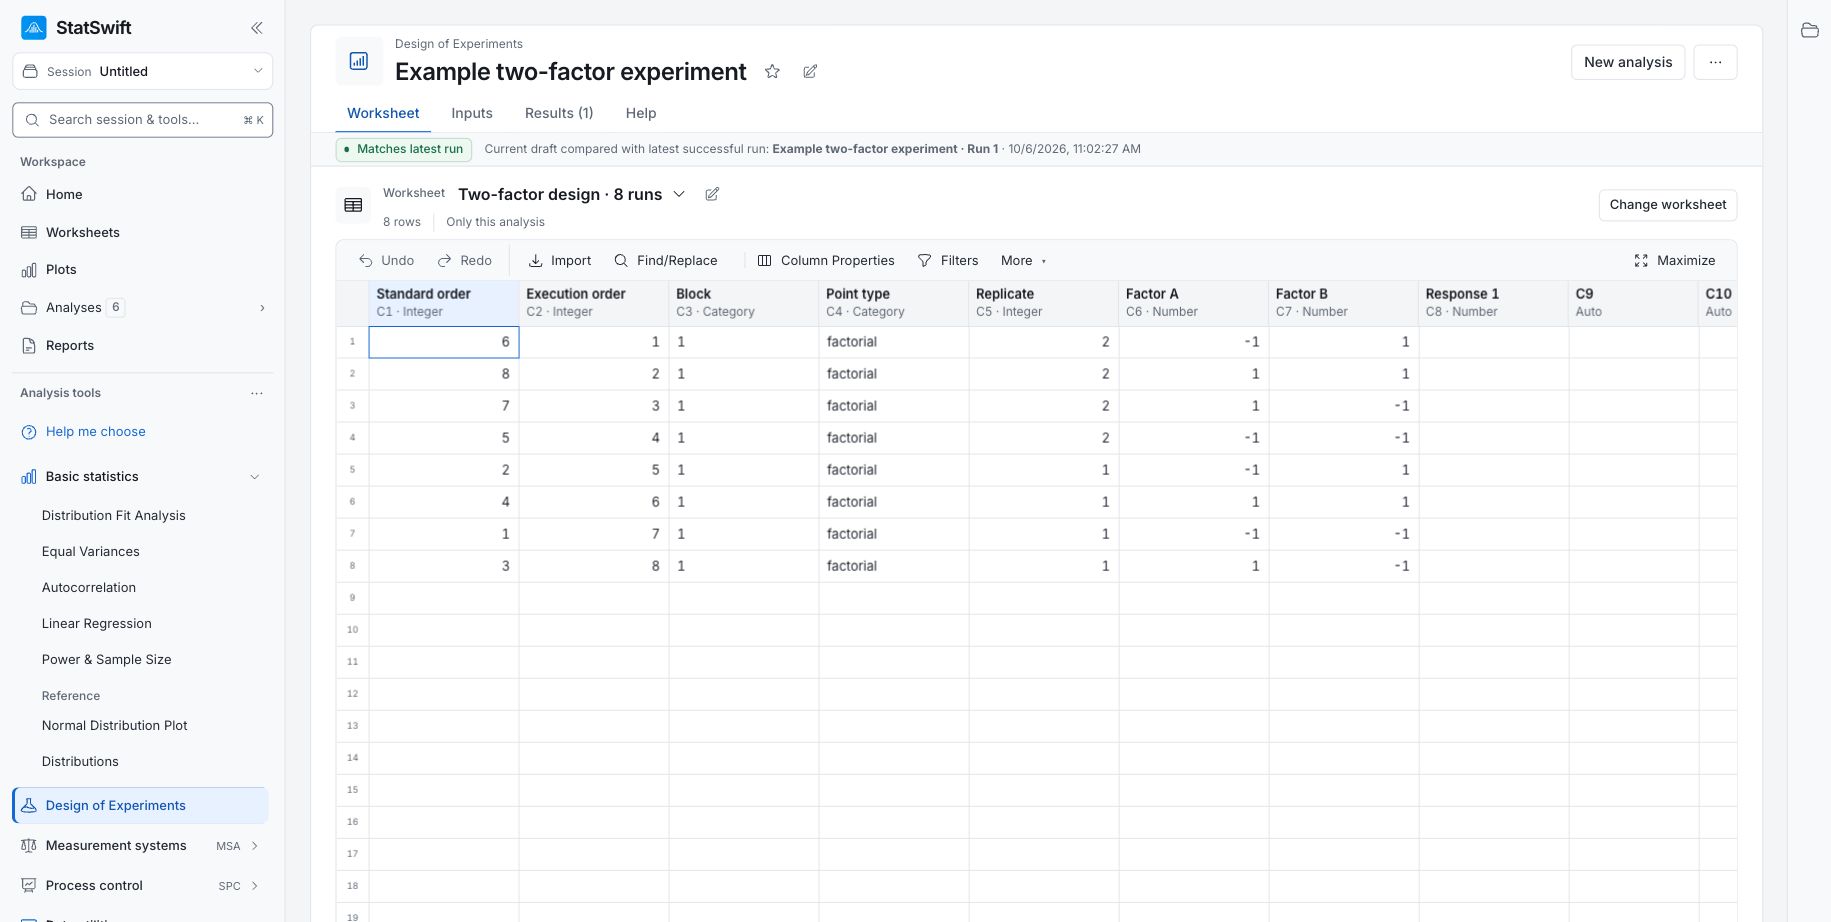1831x922 pixels.
Task: Open the Help me choose link
Action: point(96,432)
